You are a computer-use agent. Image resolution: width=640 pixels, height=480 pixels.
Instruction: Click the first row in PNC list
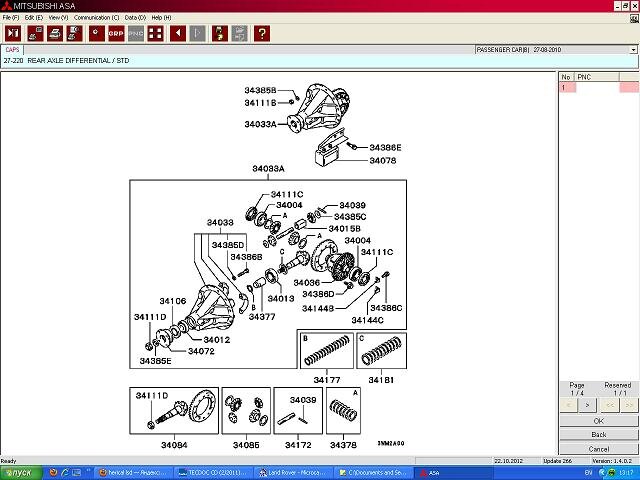pyautogui.click(x=598, y=88)
